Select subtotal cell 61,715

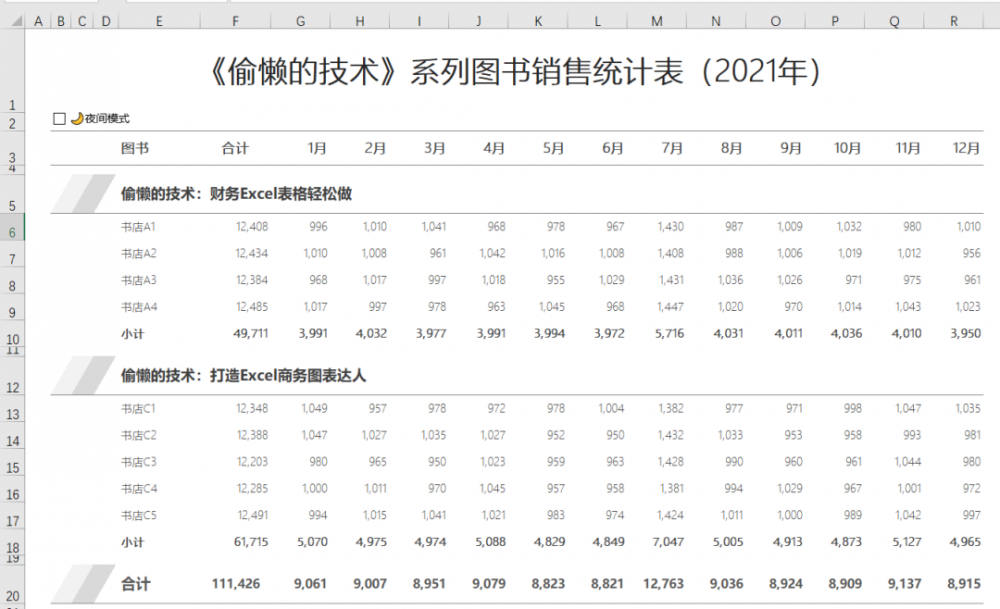251,543
